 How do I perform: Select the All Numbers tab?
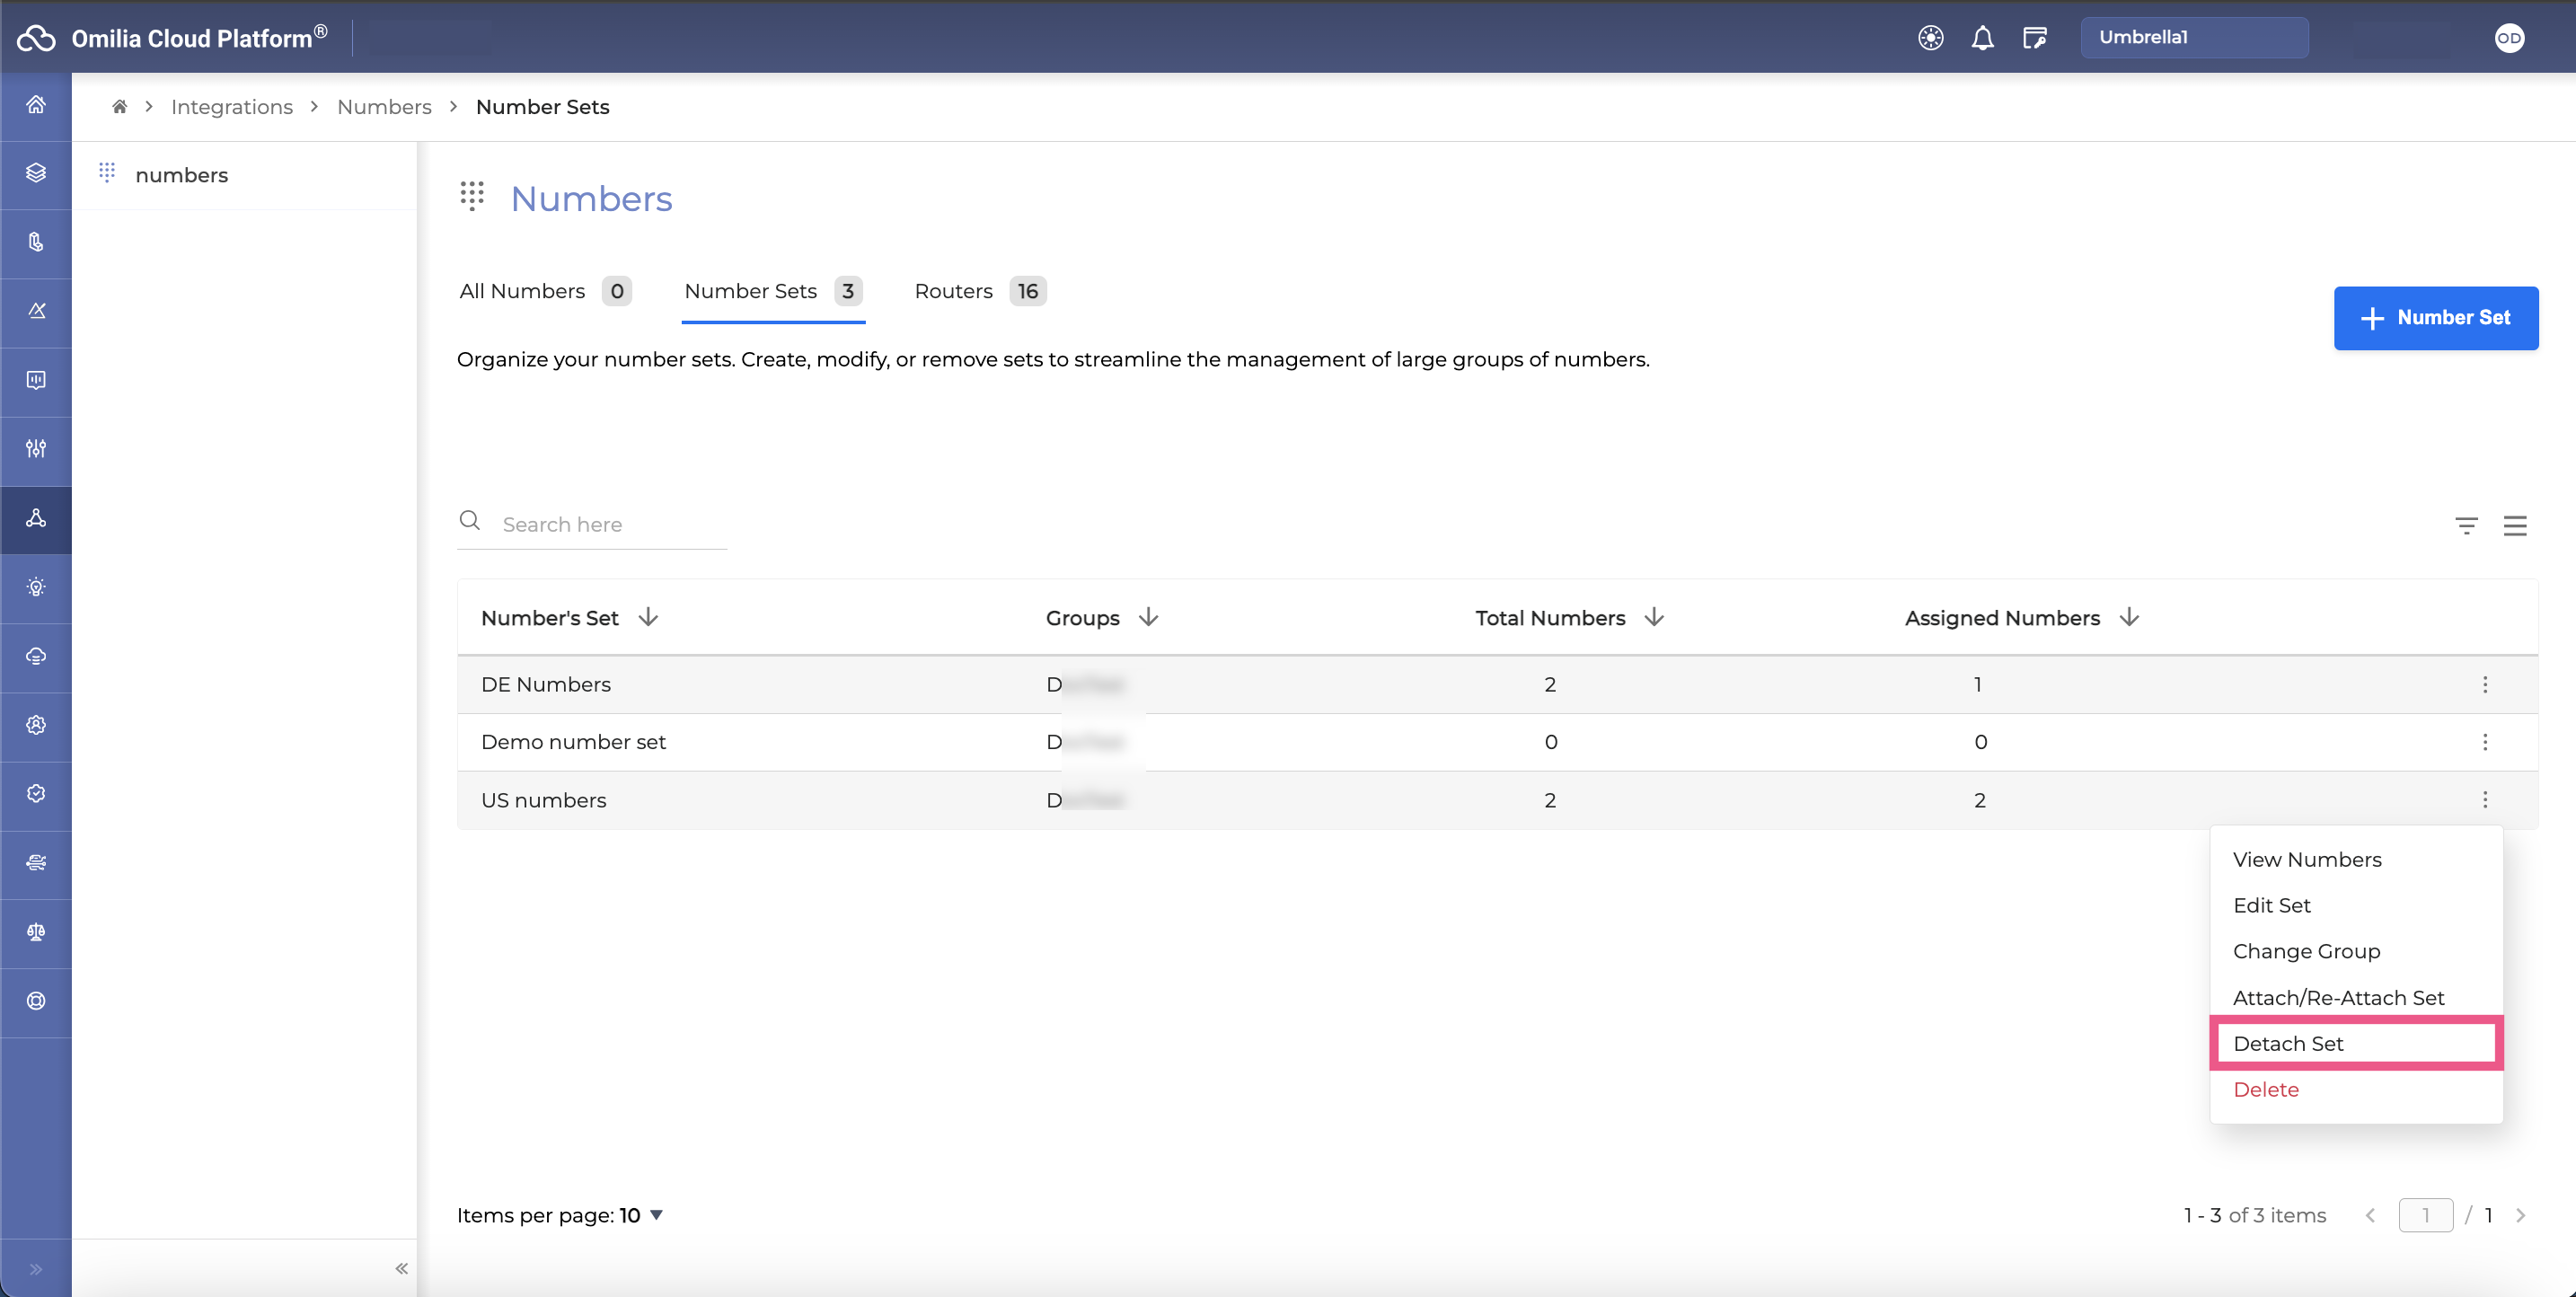tap(523, 291)
